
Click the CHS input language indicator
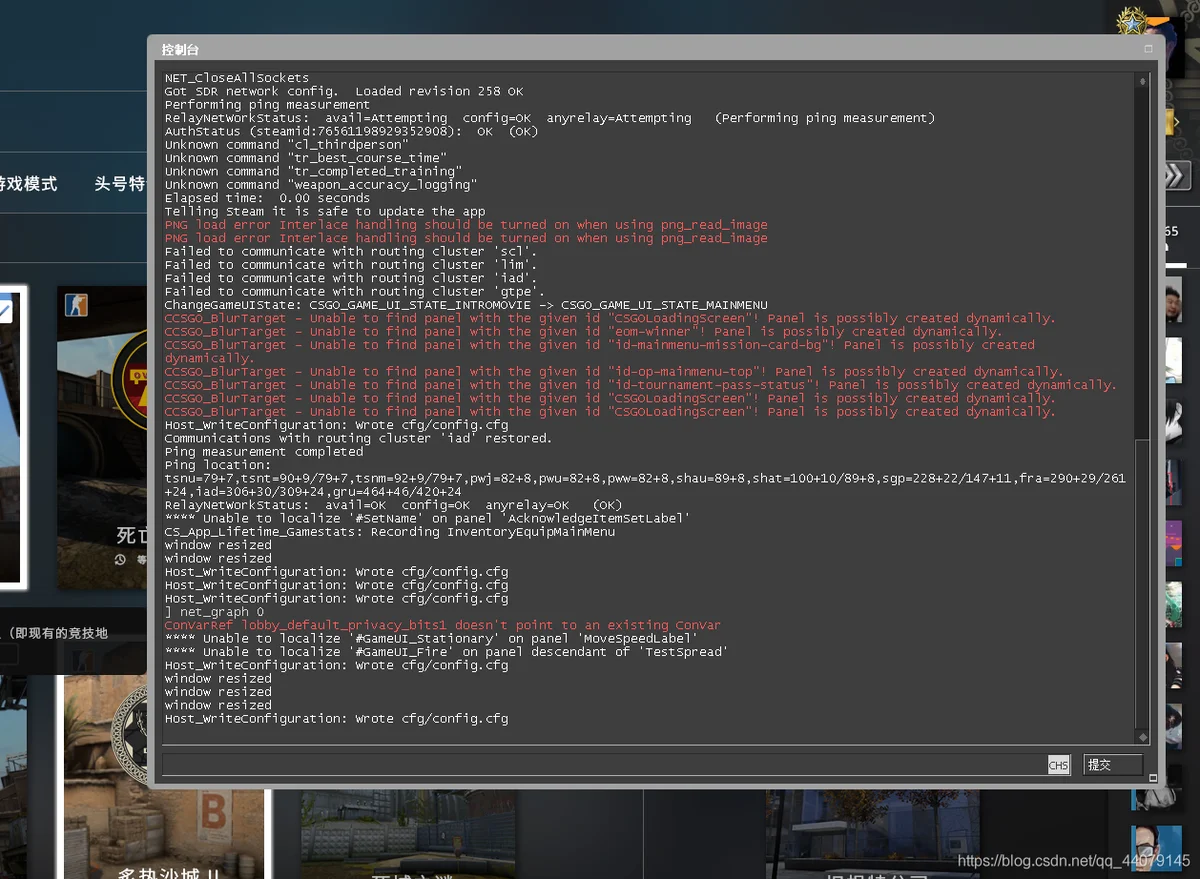click(x=1058, y=765)
